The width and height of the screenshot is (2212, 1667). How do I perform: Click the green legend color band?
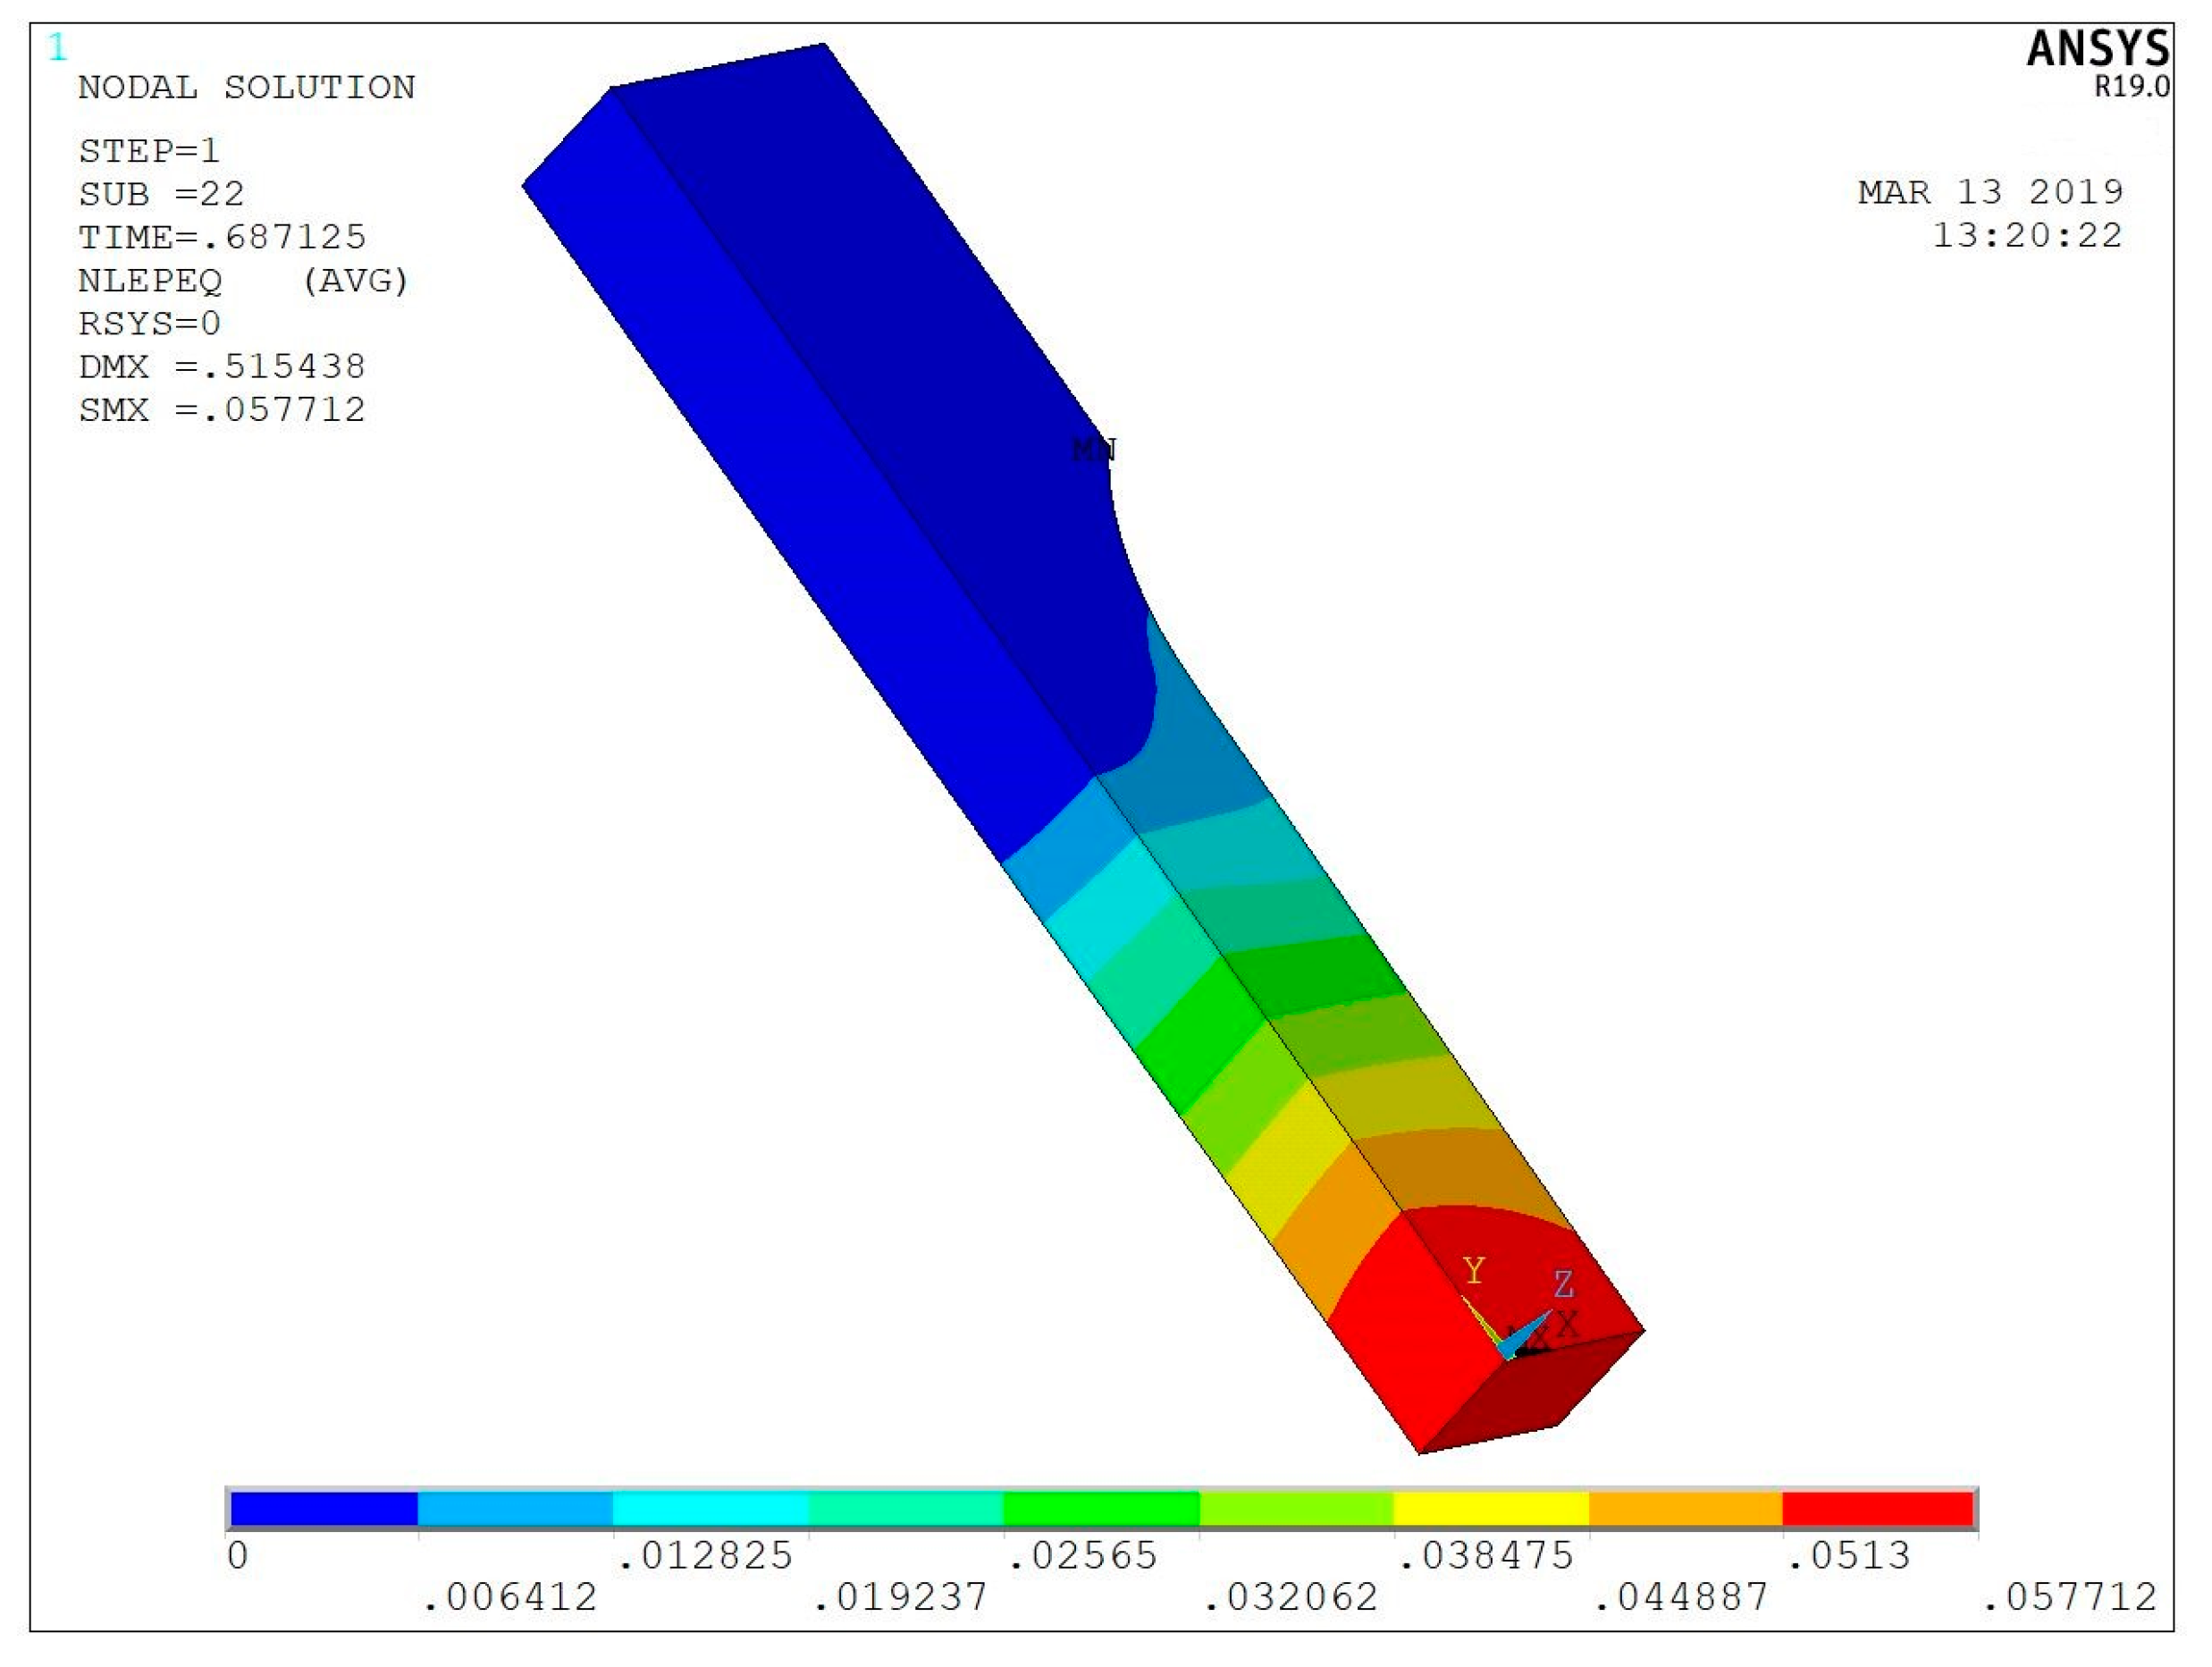click(x=1100, y=1509)
